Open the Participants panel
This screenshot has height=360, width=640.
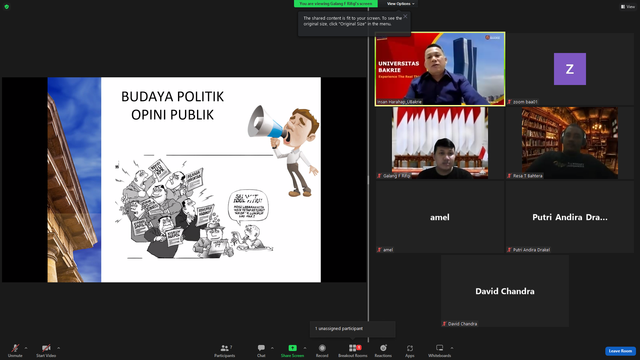click(x=224, y=350)
